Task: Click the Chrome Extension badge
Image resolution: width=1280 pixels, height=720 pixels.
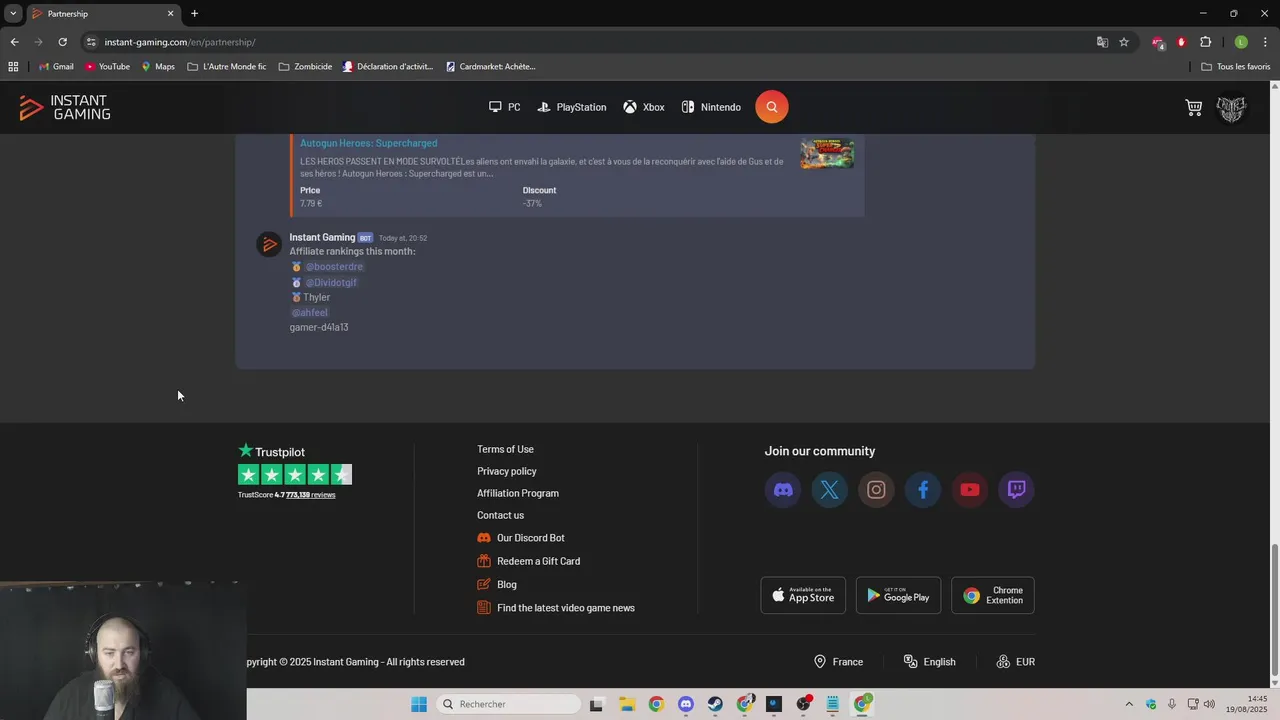Action: click(993, 595)
